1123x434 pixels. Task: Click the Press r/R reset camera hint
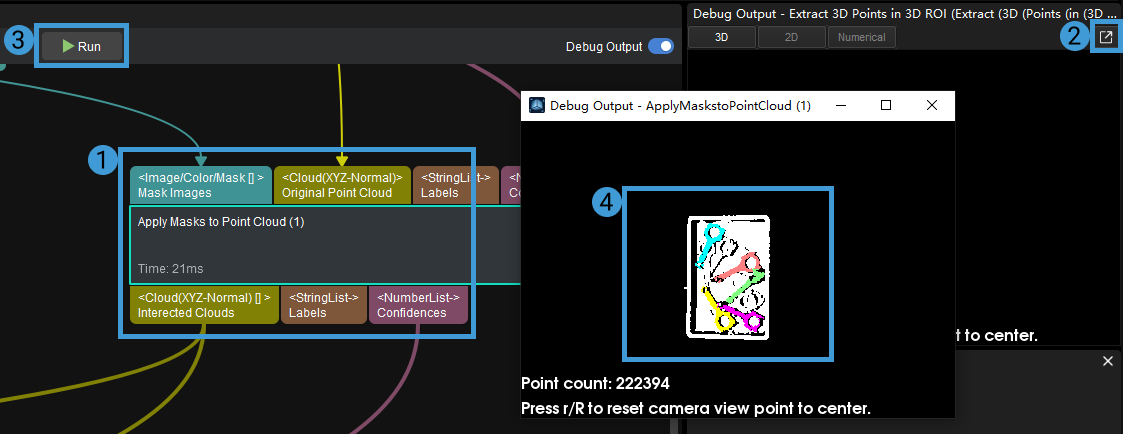pos(696,409)
